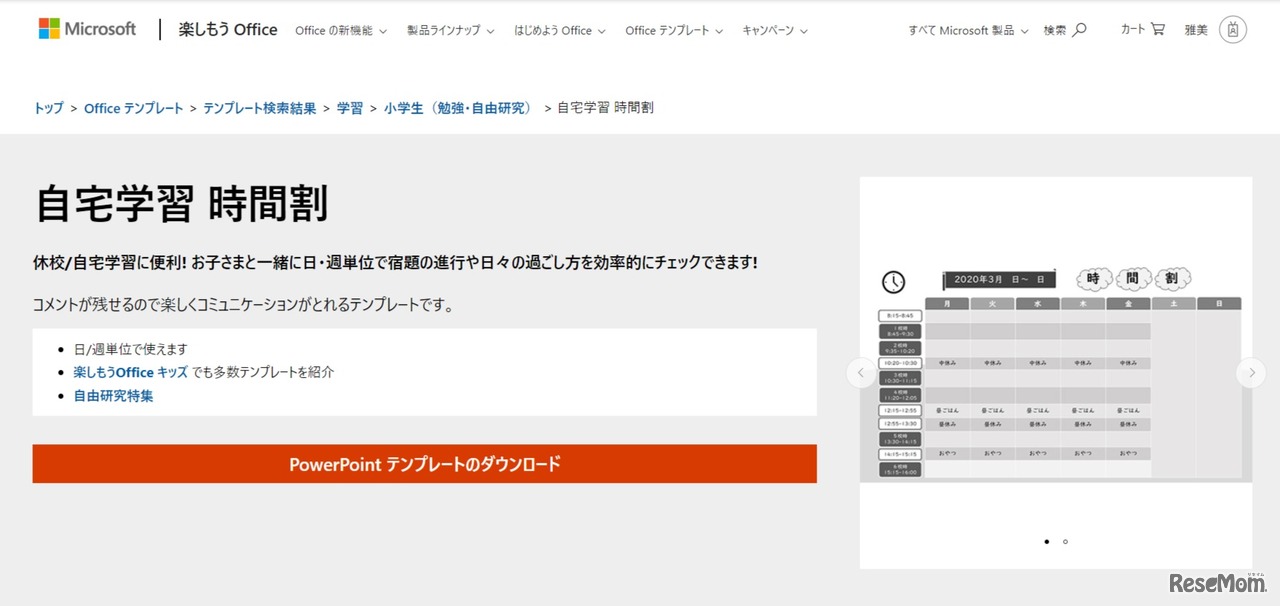Viewport: 1280px width, 606px height.
Task: Click the timetable template preview image
Action: tap(1055, 372)
